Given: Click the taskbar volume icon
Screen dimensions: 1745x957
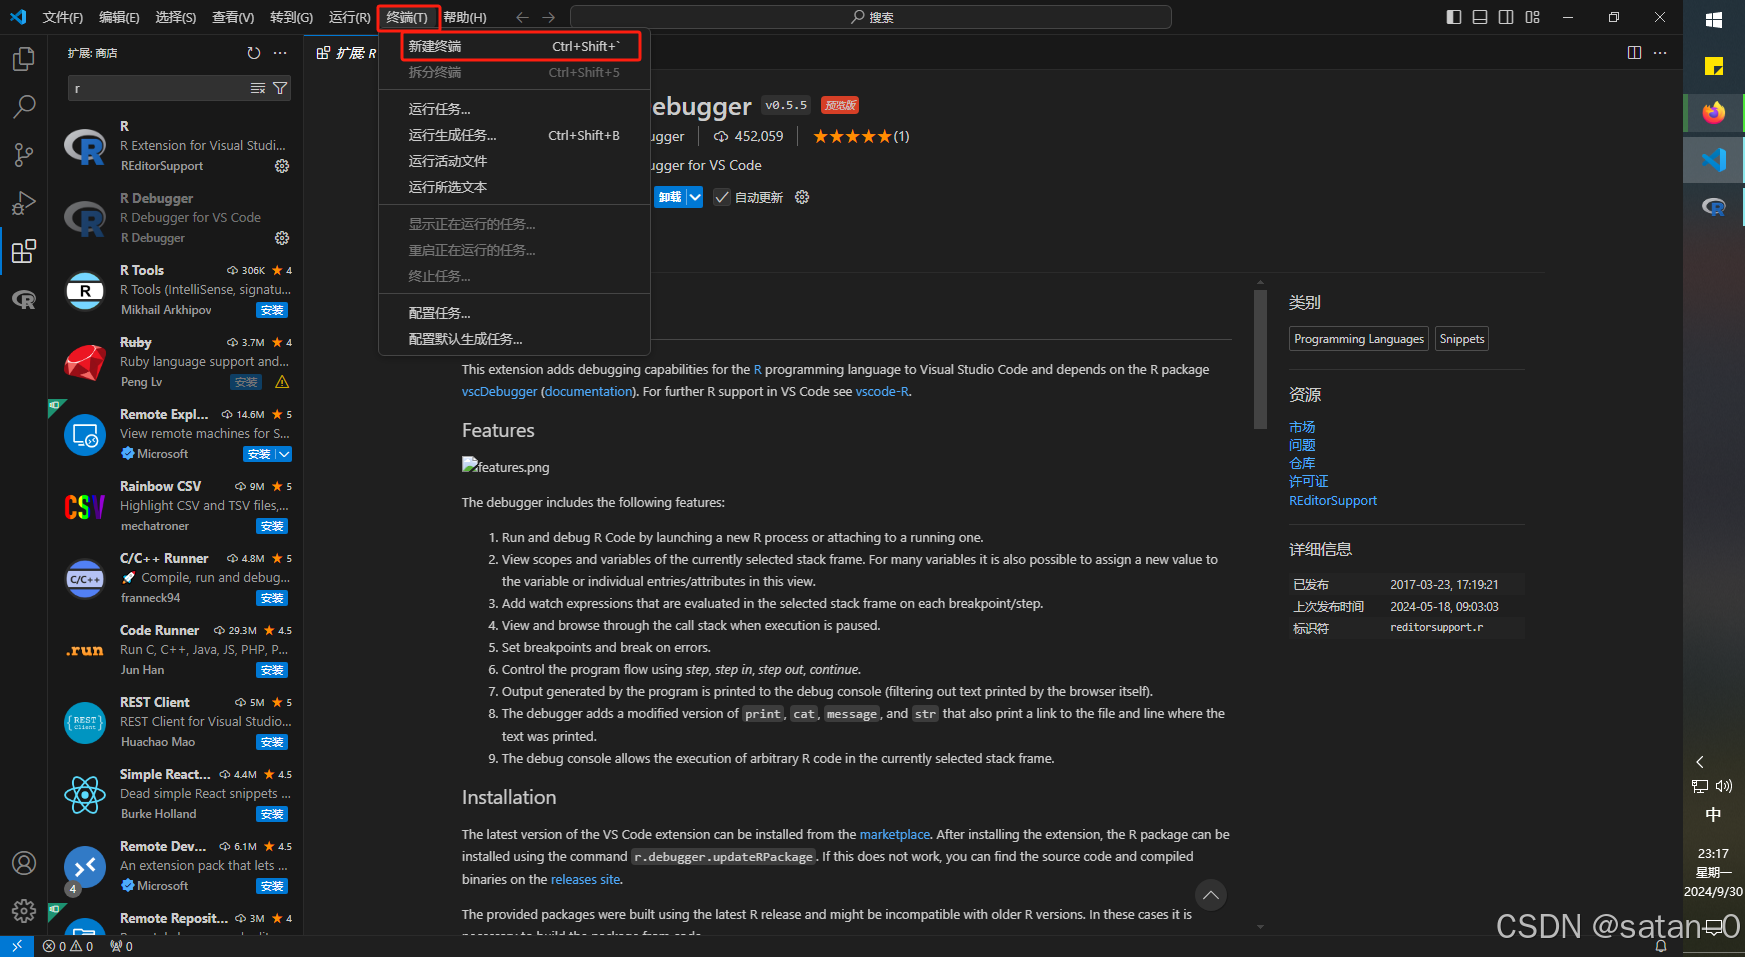Looking at the screenshot, I should (x=1724, y=786).
